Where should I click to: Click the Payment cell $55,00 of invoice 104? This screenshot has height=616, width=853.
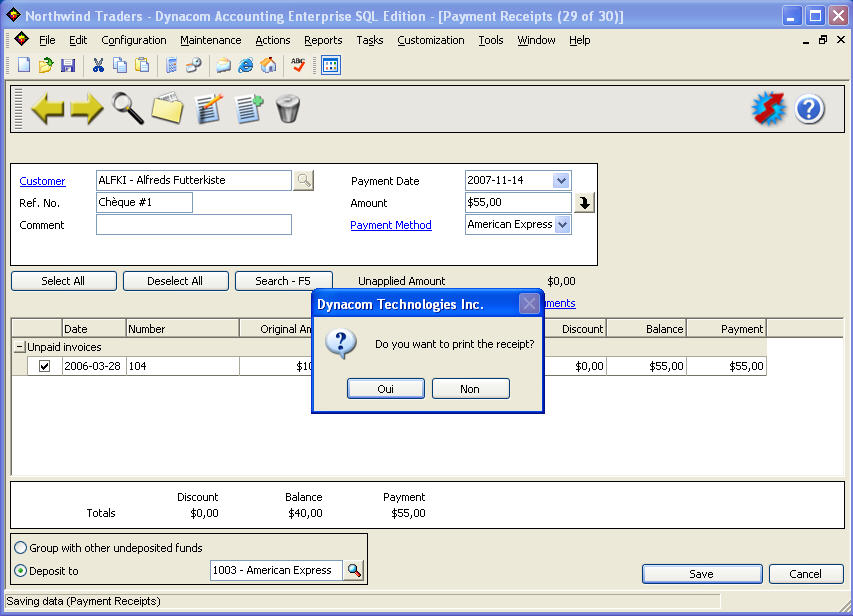click(726, 366)
